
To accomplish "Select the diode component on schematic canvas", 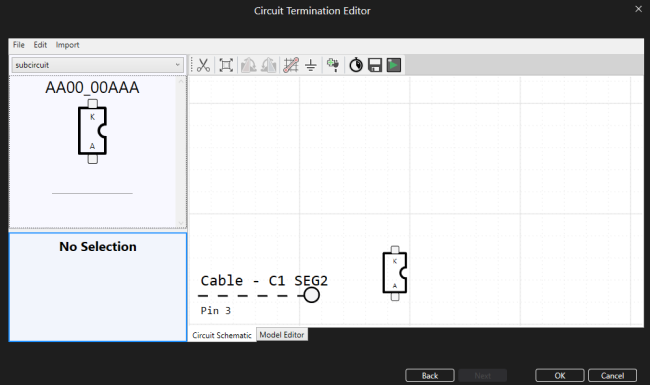I will click(x=395, y=273).
